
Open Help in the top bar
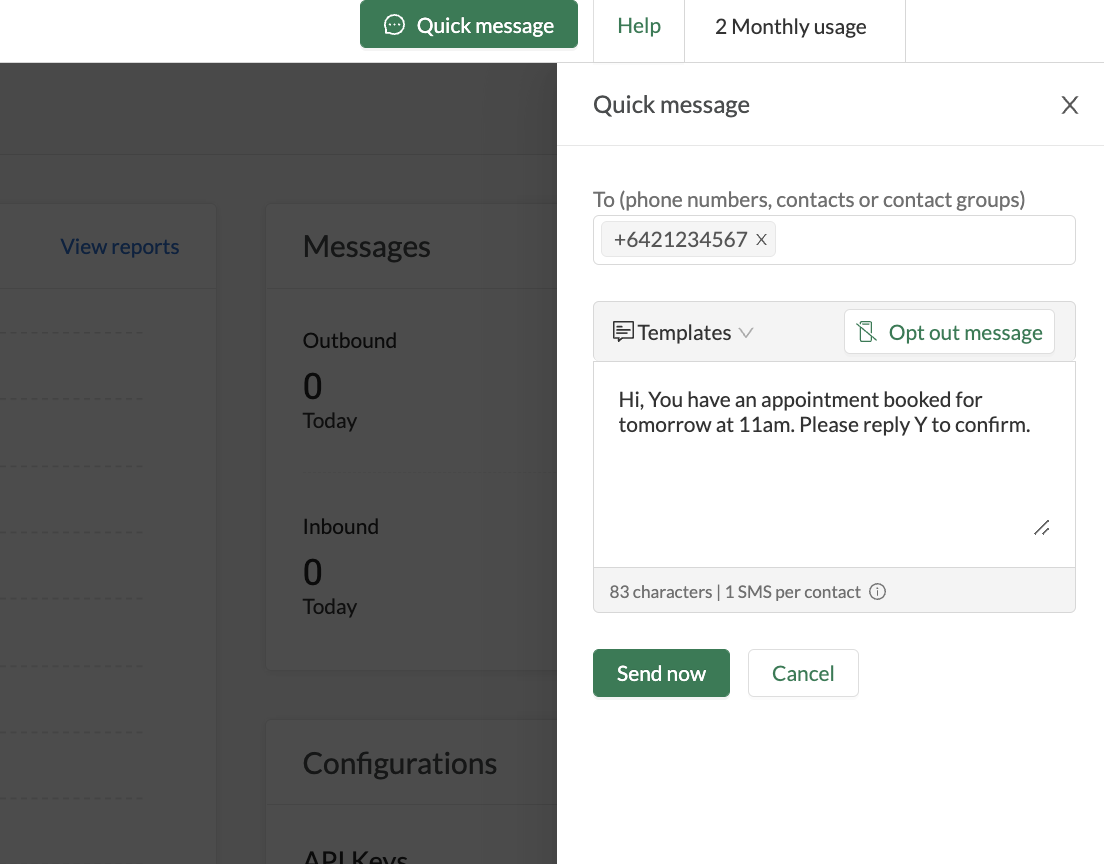638,26
